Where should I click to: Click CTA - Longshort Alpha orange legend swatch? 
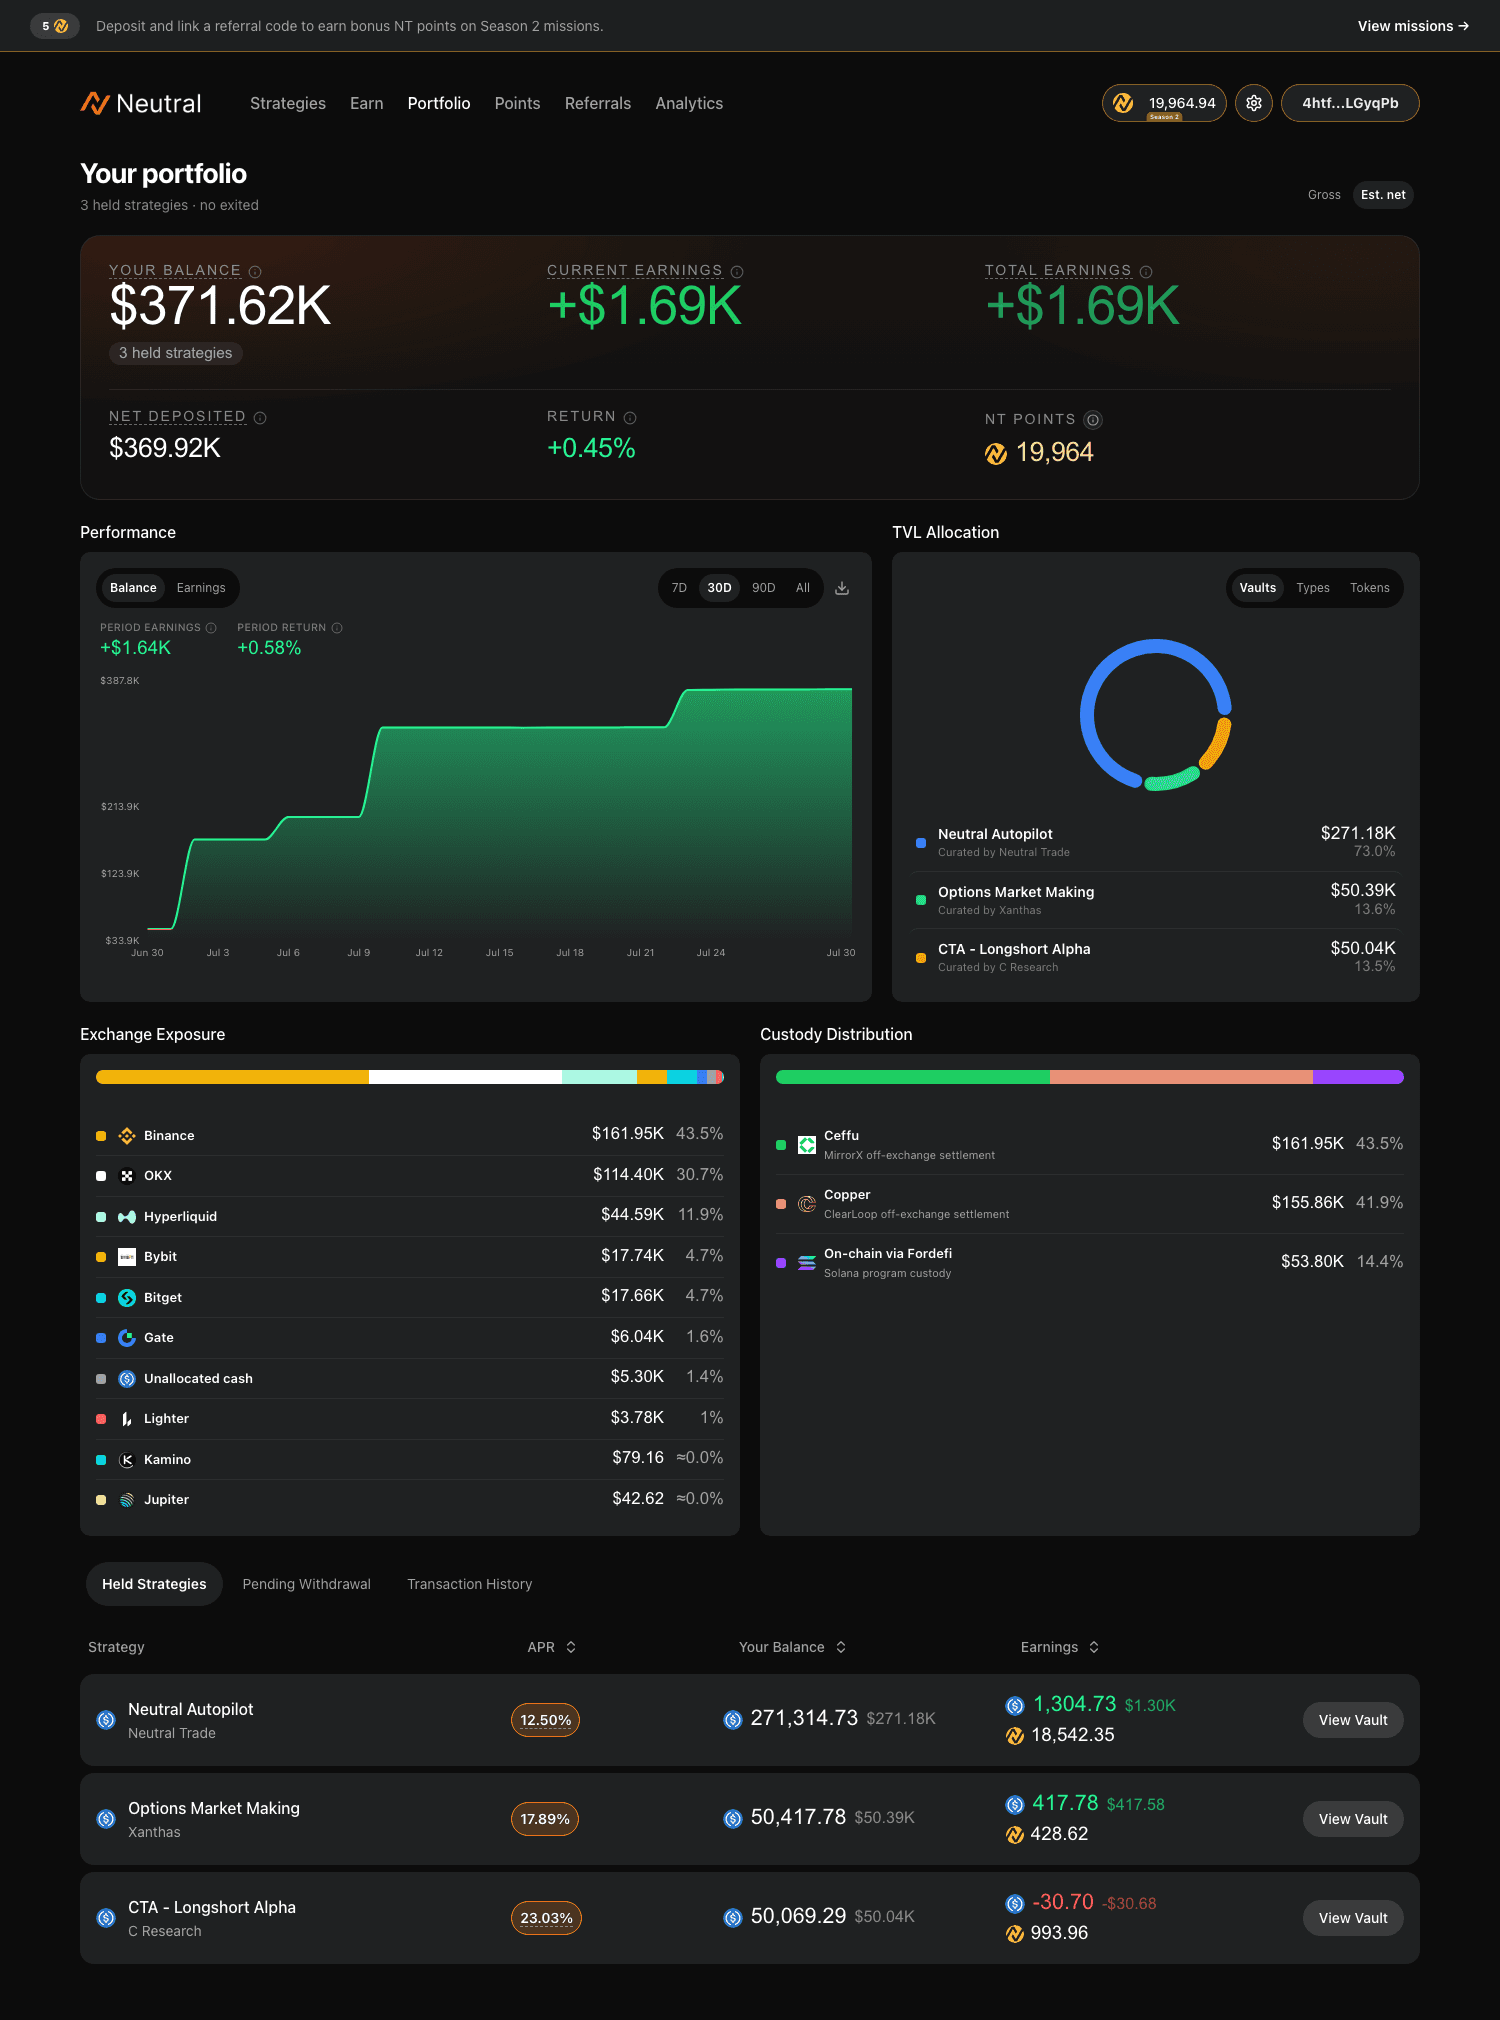click(x=921, y=958)
